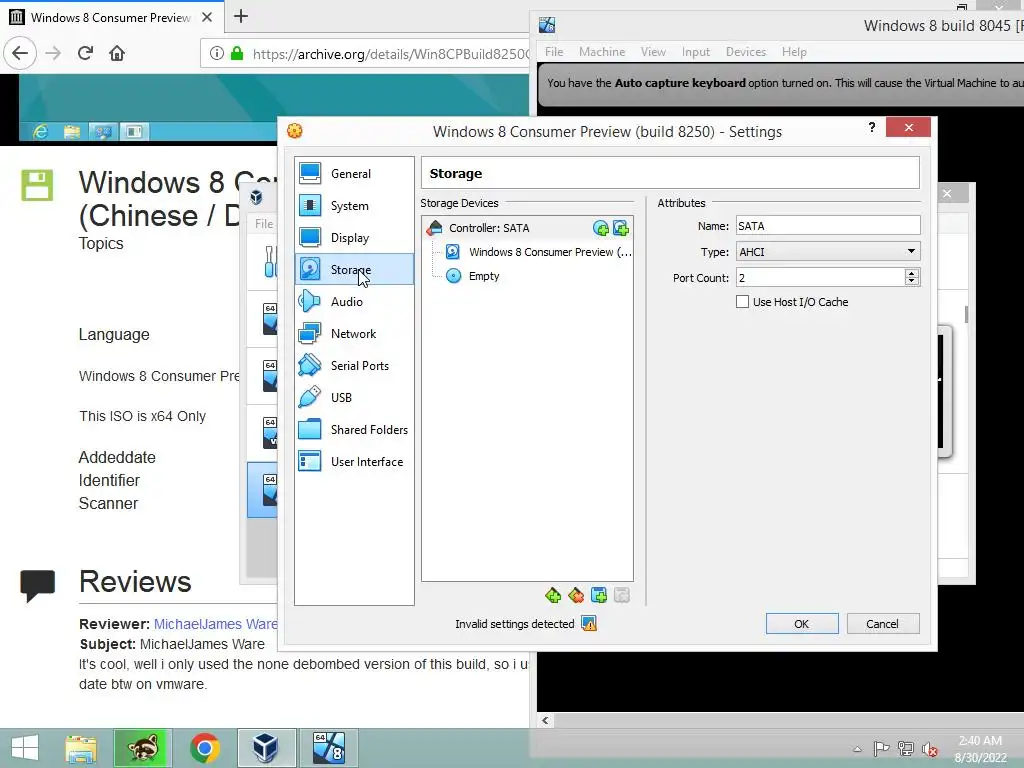This screenshot has width=1024, height=768.
Task: Increase Port Count stepper value
Action: click(x=912, y=273)
